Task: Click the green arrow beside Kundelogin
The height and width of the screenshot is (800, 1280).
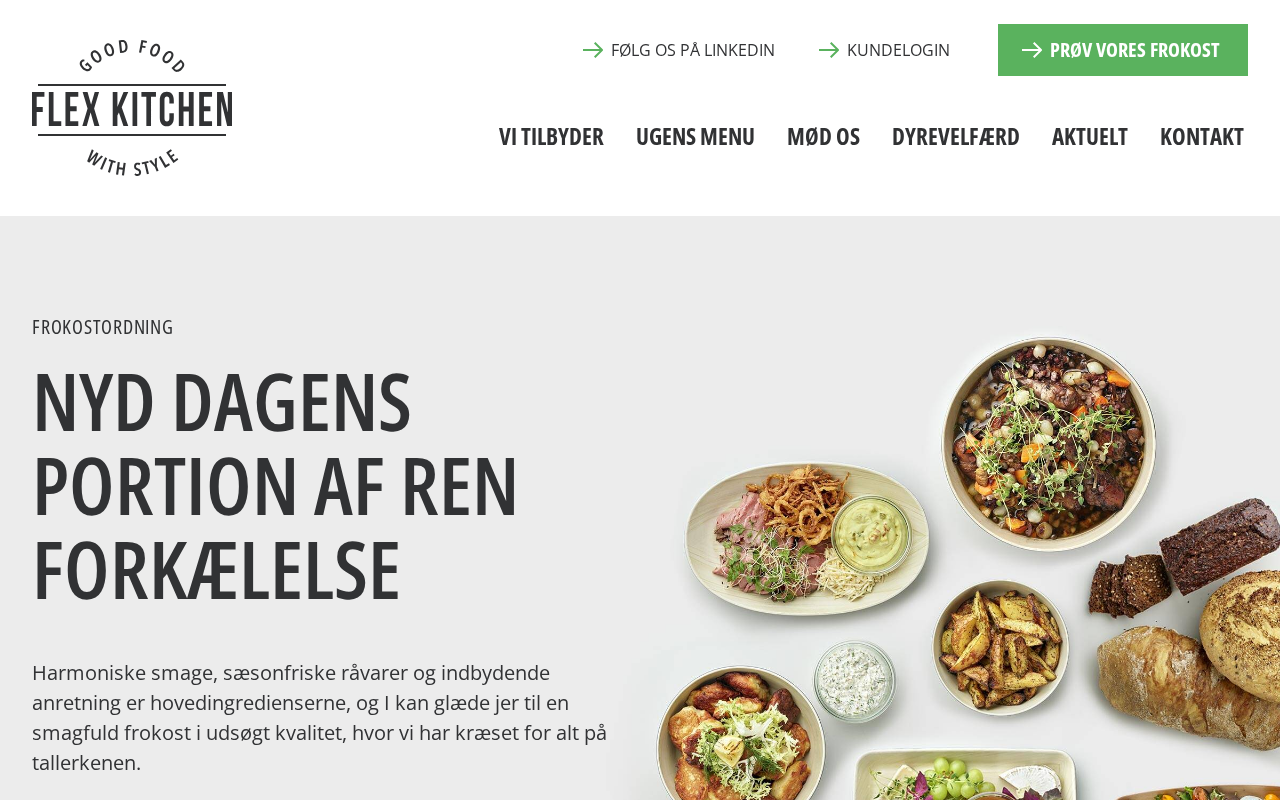Action: (829, 50)
